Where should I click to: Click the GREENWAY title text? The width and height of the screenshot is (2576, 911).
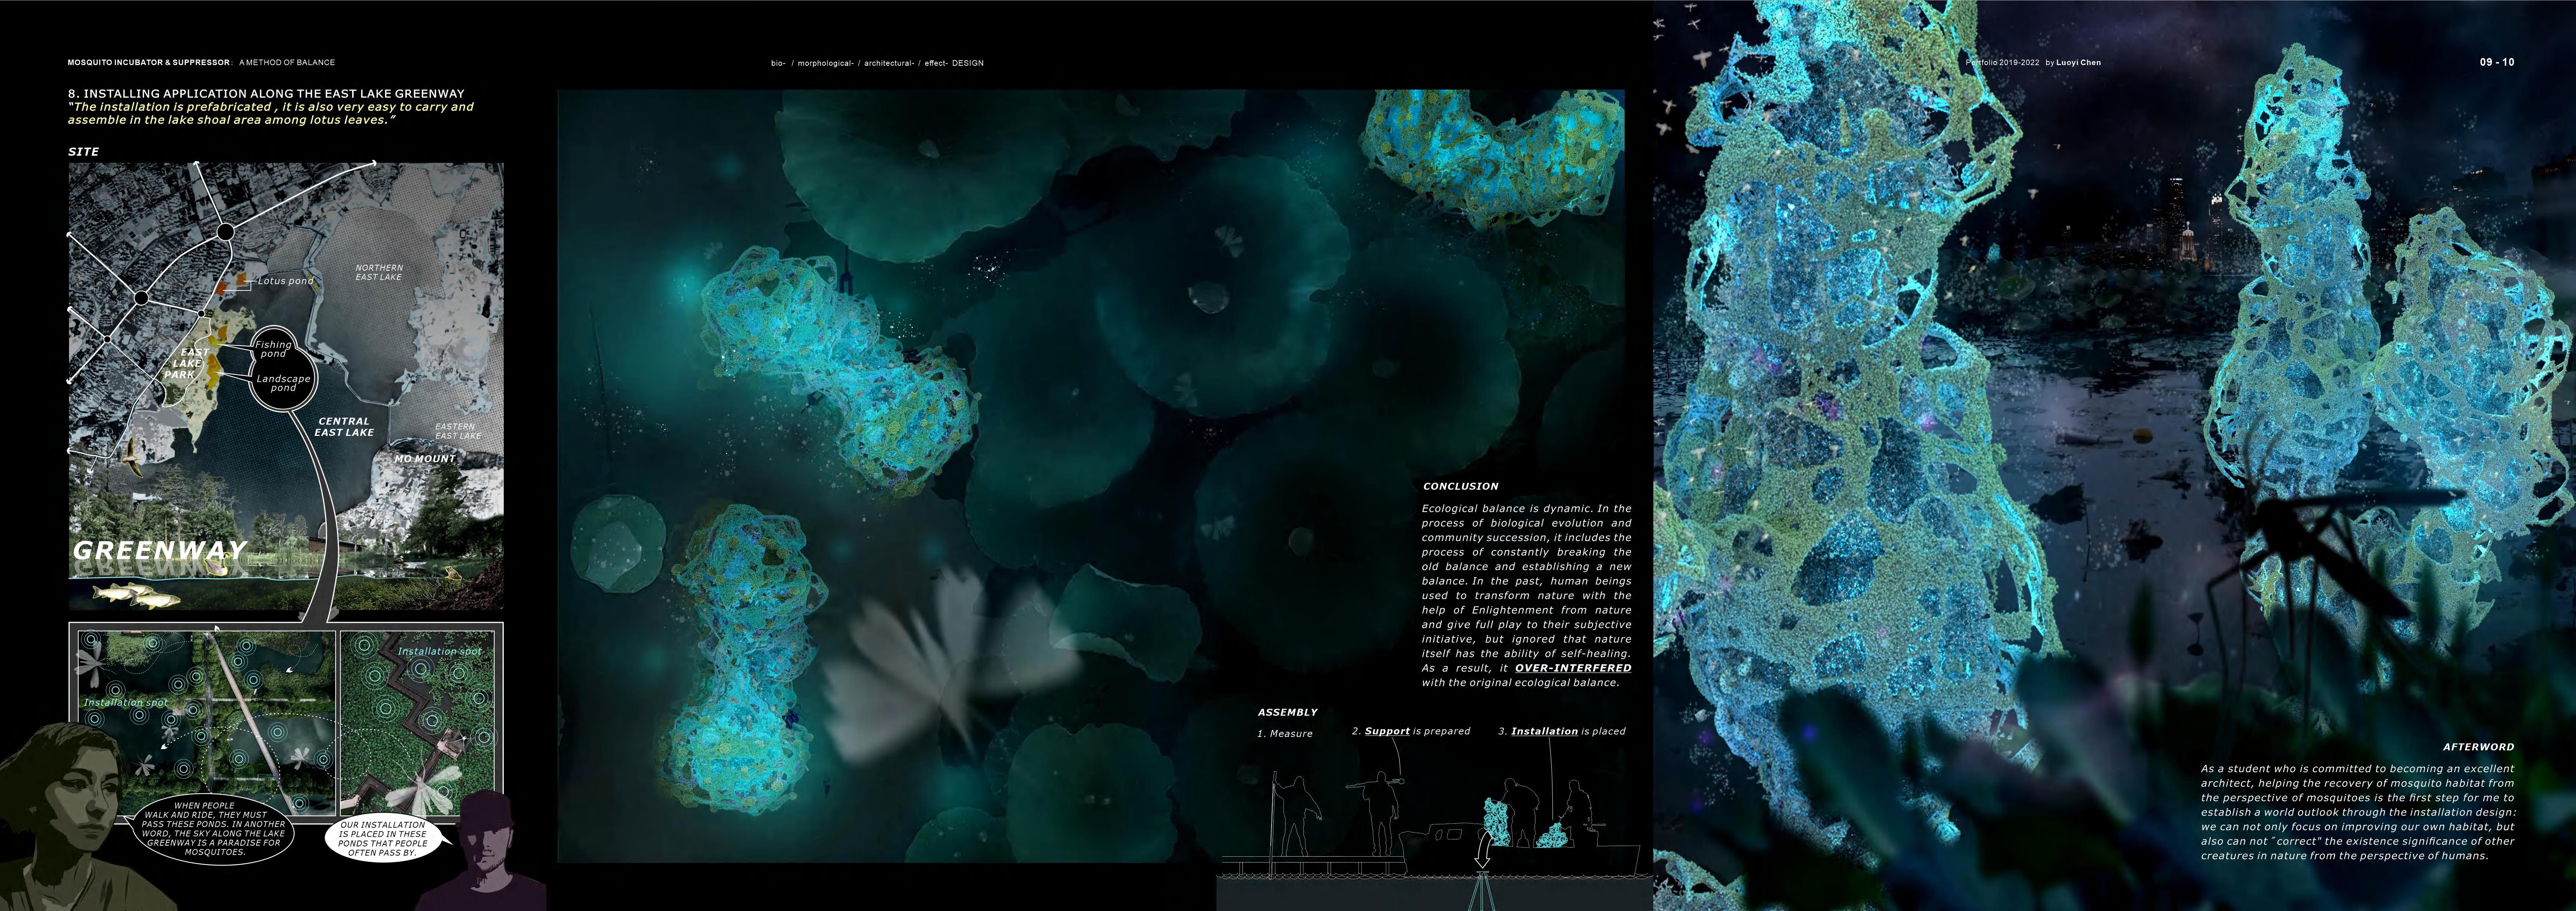click(x=160, y=550)
